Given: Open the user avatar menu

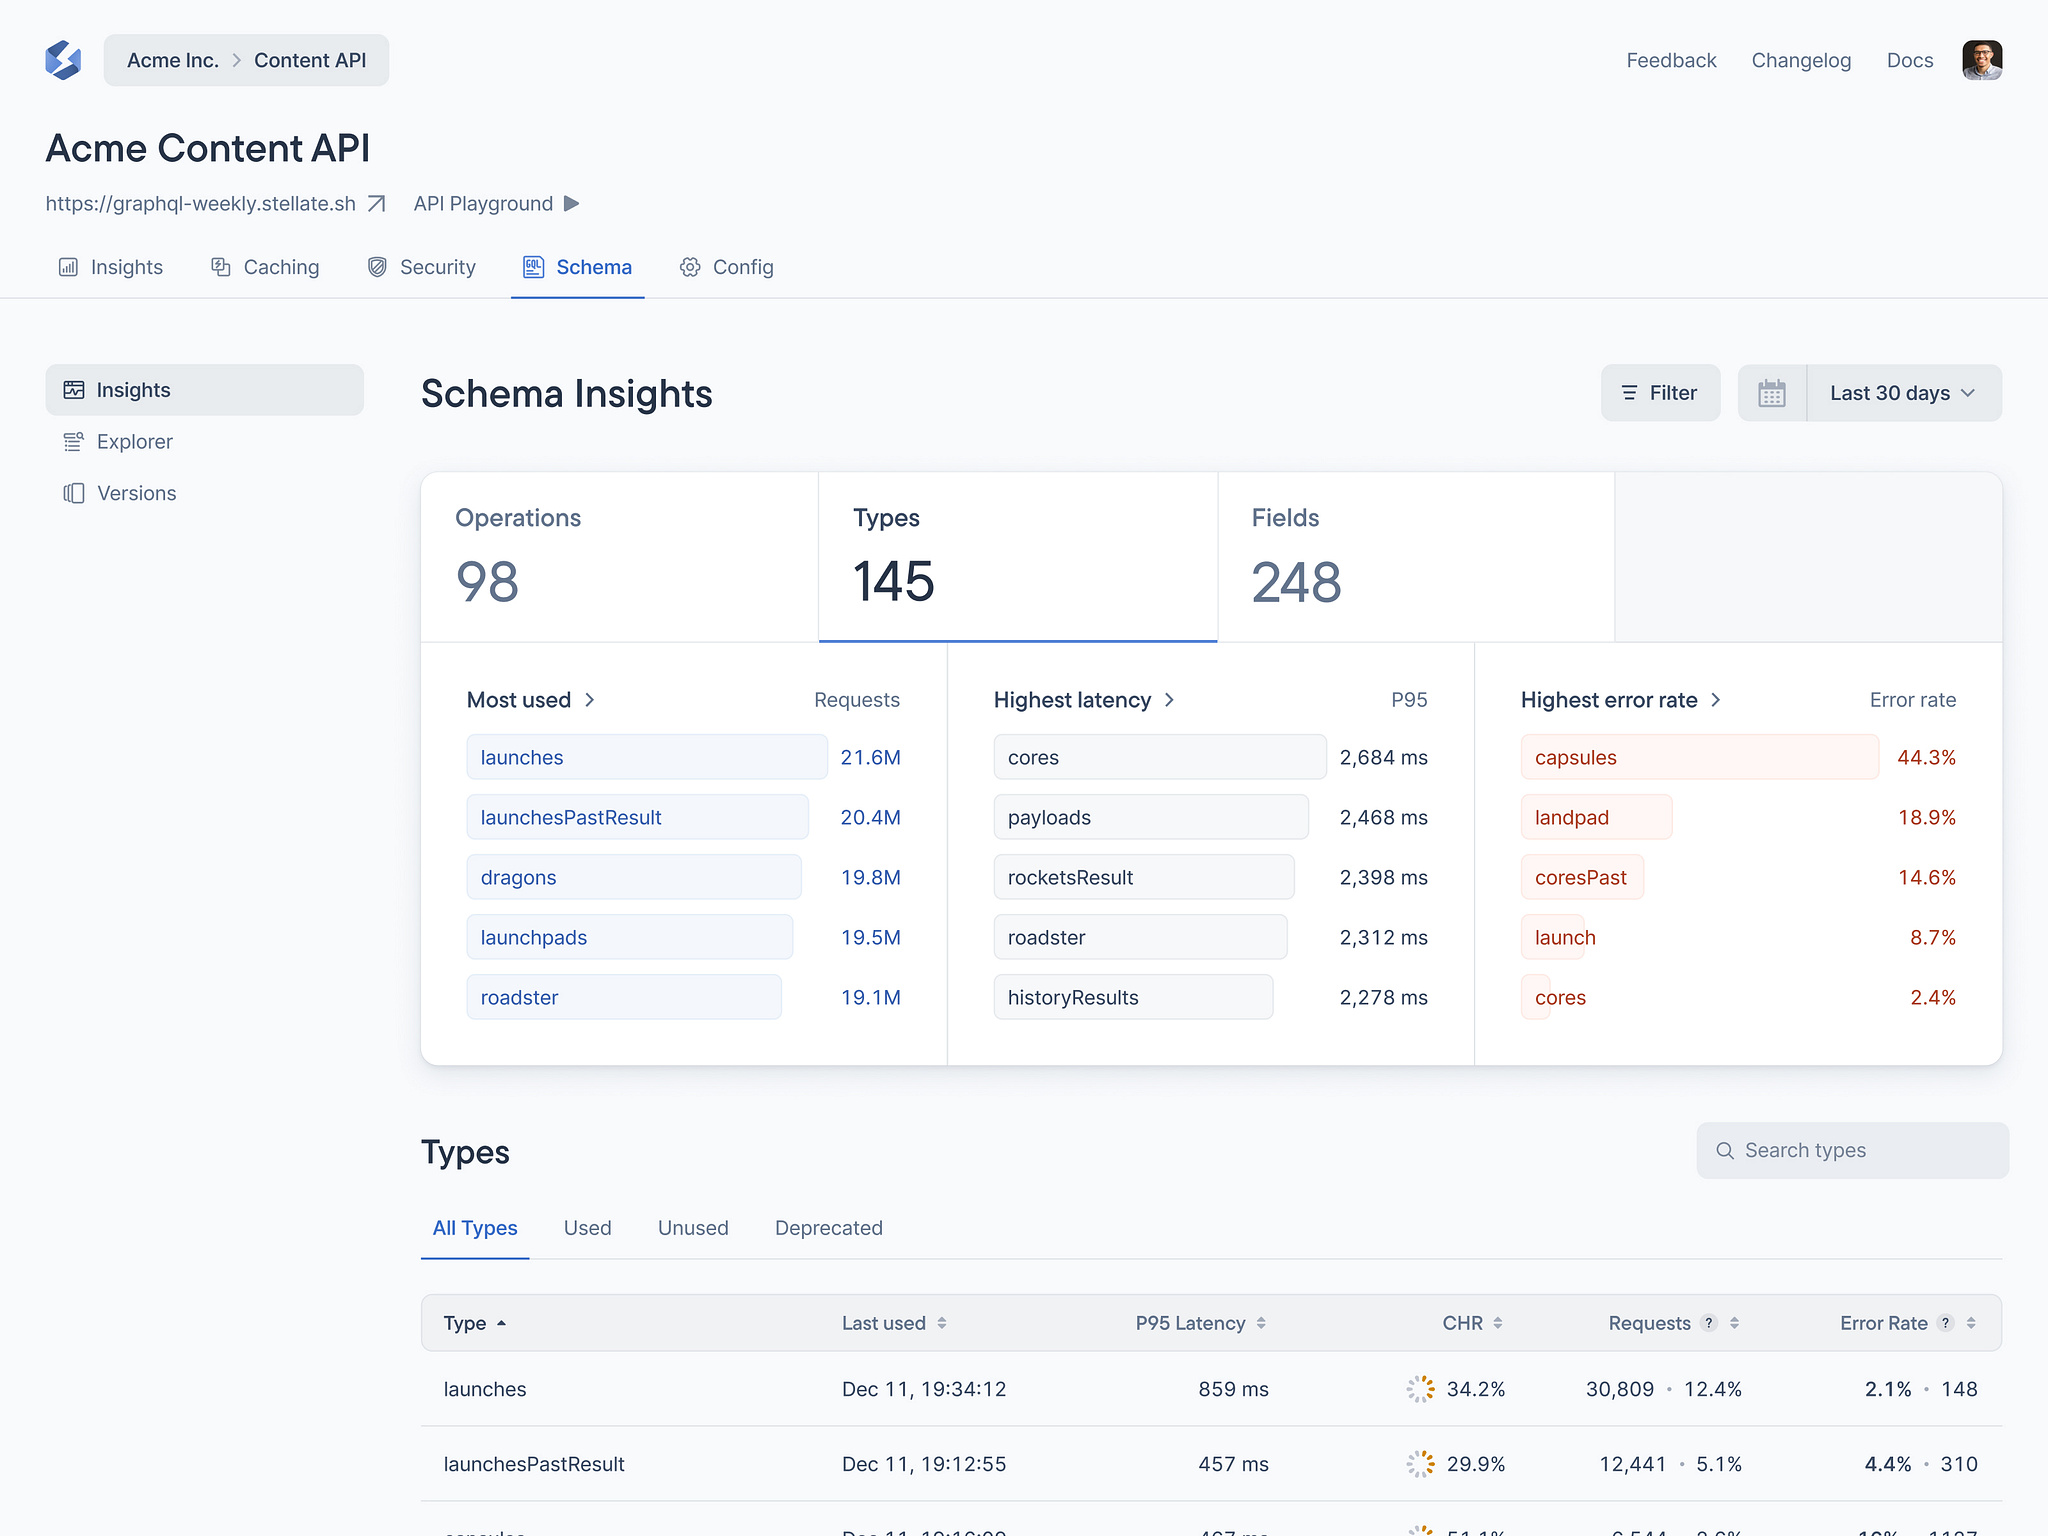Looking at the screenshot, I should pos(1981,60).
